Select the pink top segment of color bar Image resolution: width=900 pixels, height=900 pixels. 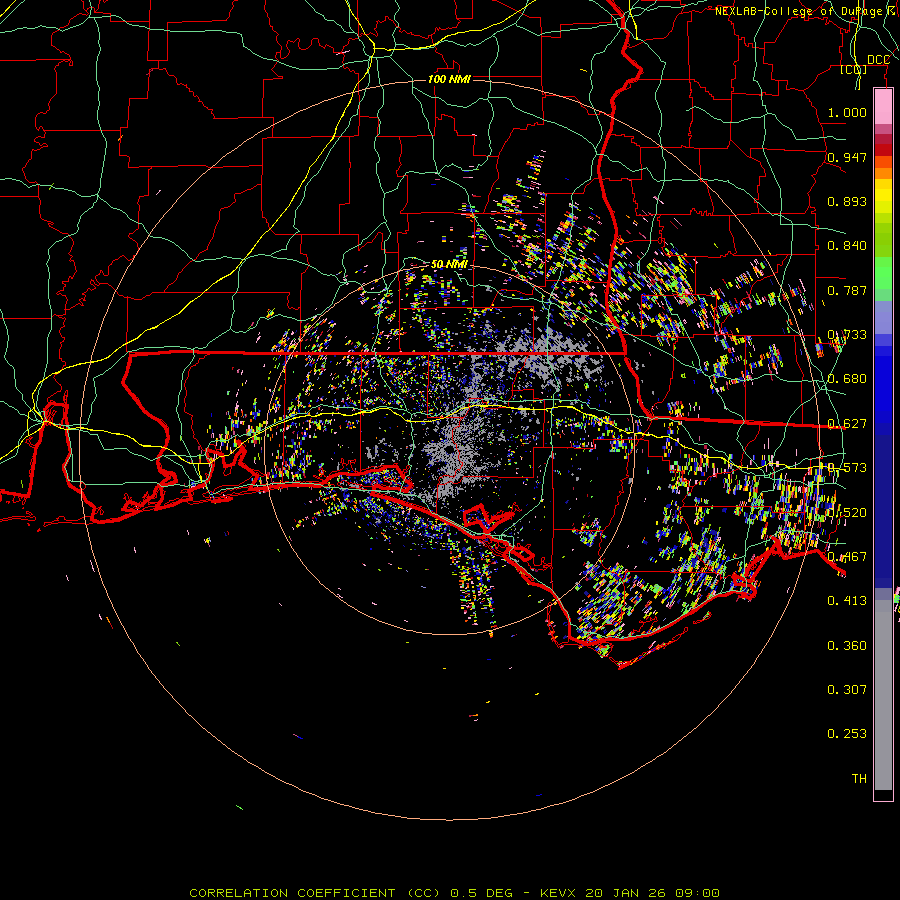(883, 107)
